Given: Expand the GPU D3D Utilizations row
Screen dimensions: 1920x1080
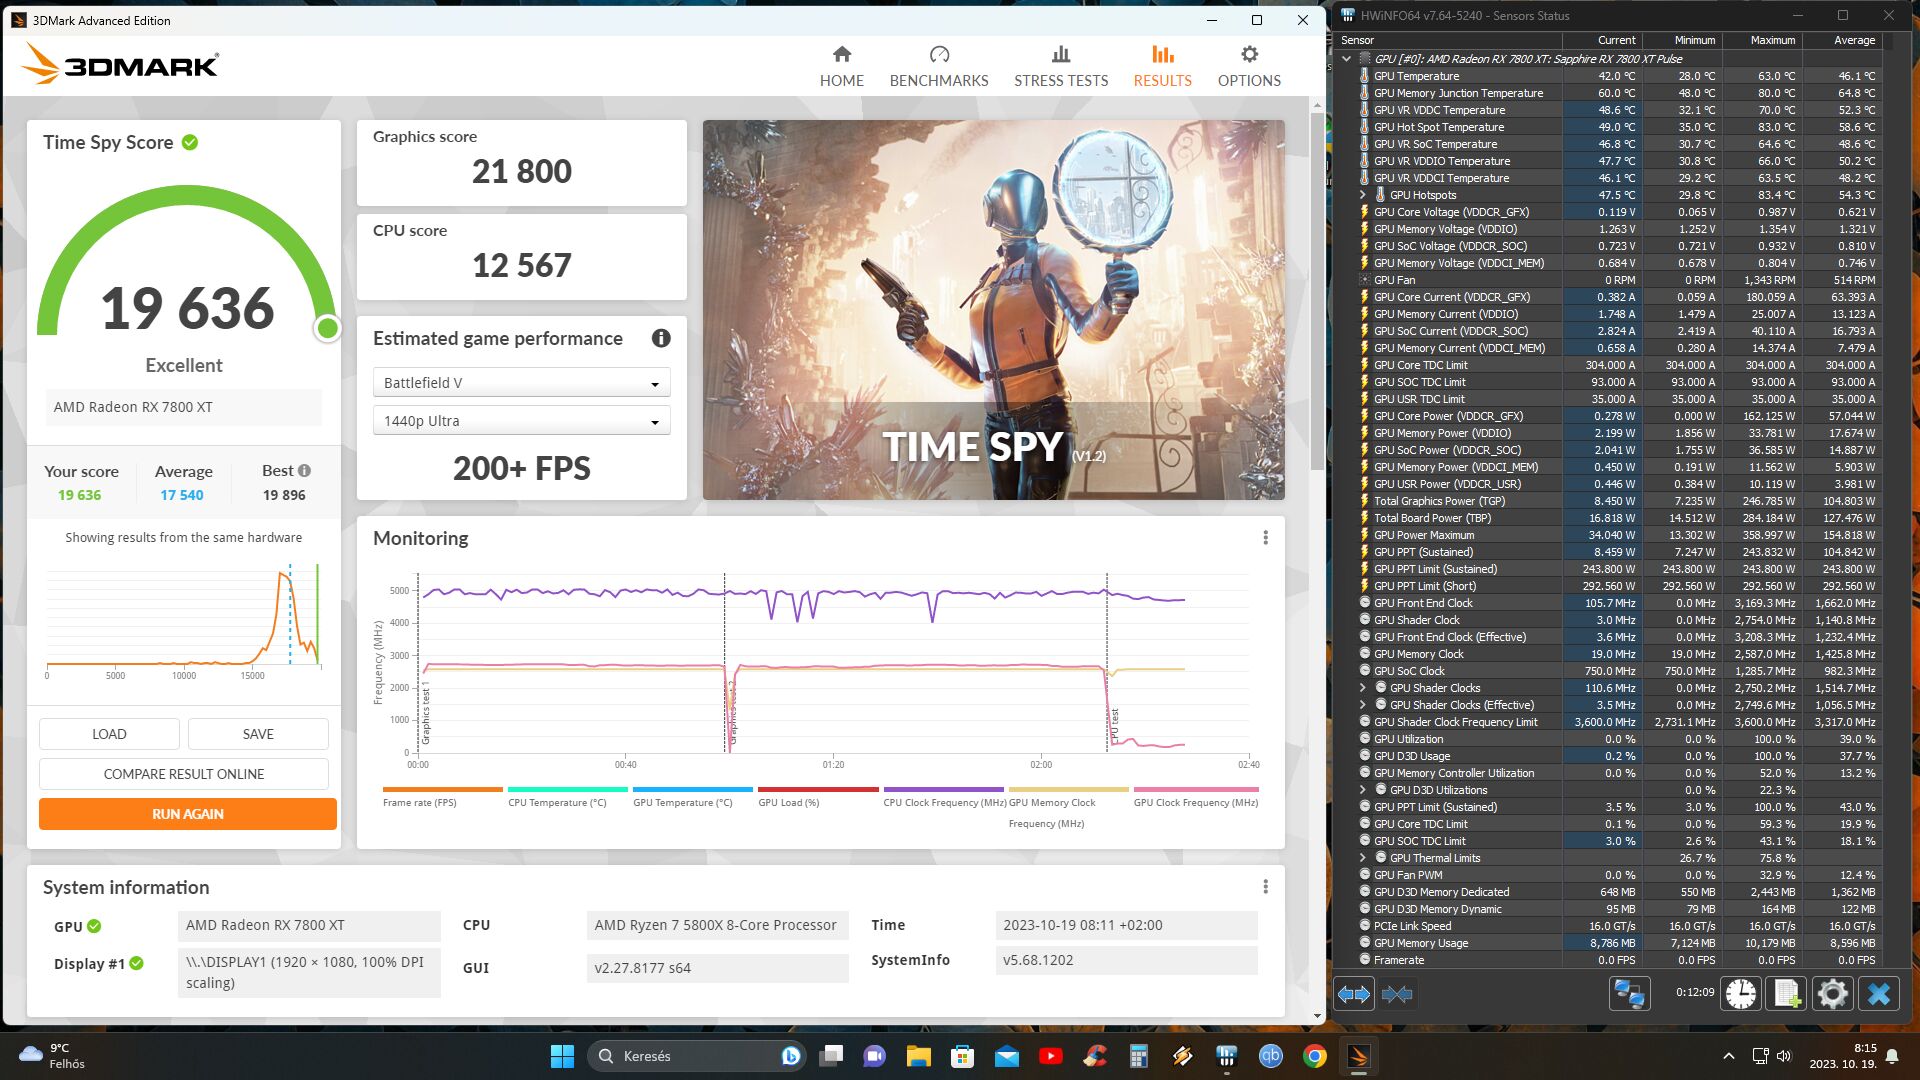Looking at the screenshot, I should click(1362, 790).
